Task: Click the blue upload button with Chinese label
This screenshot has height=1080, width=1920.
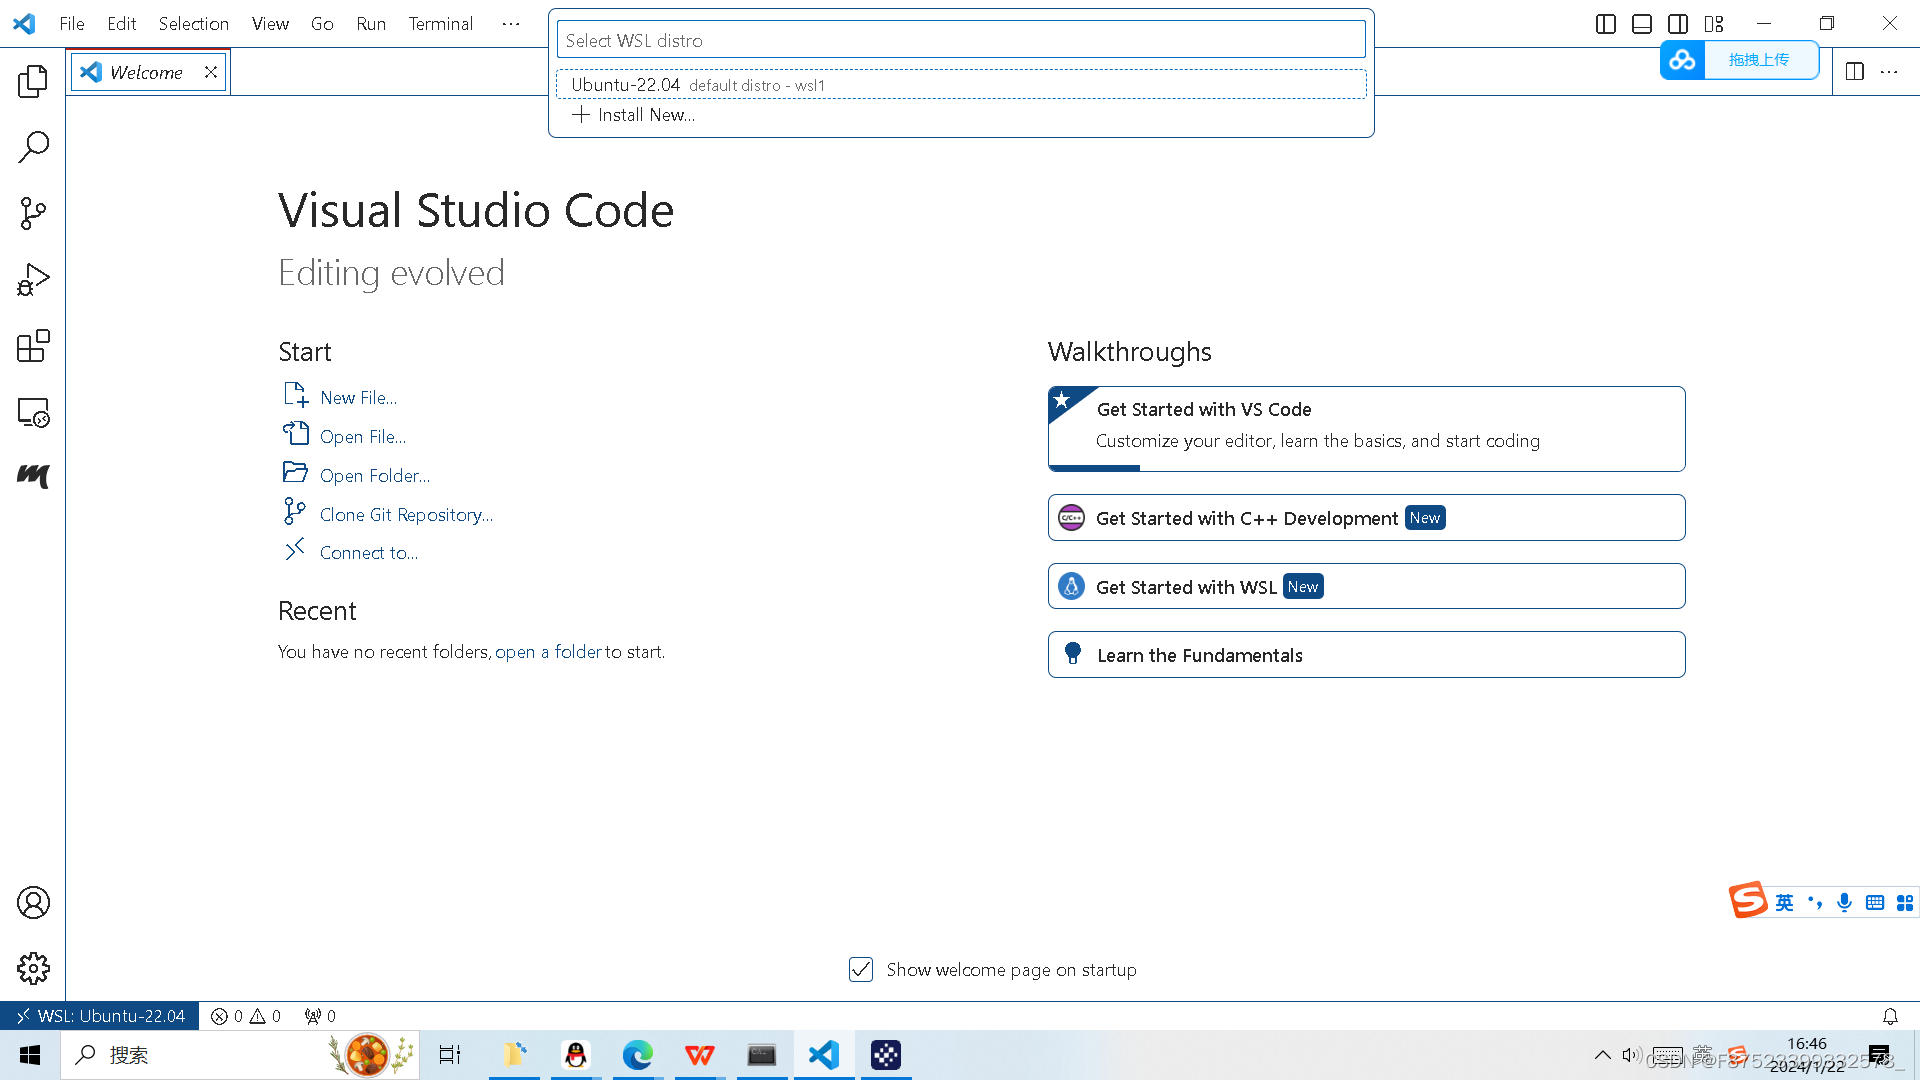Action: pyautogui.click(x=1760, y=60)
